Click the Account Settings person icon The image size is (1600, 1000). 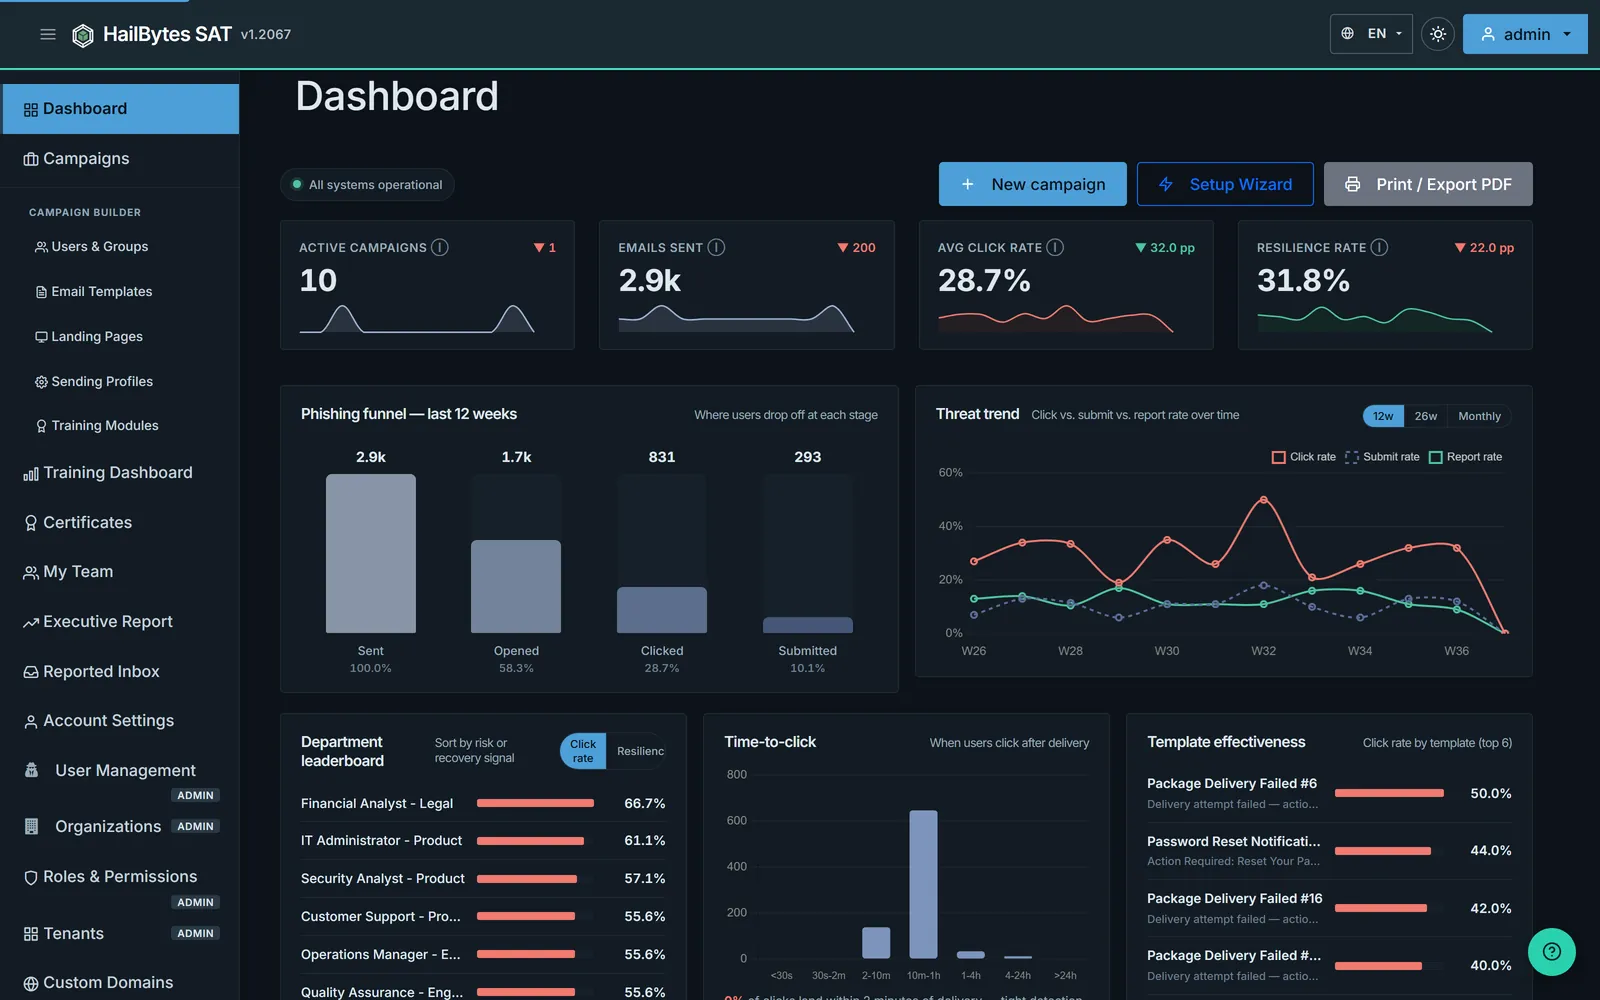point(31,722)
